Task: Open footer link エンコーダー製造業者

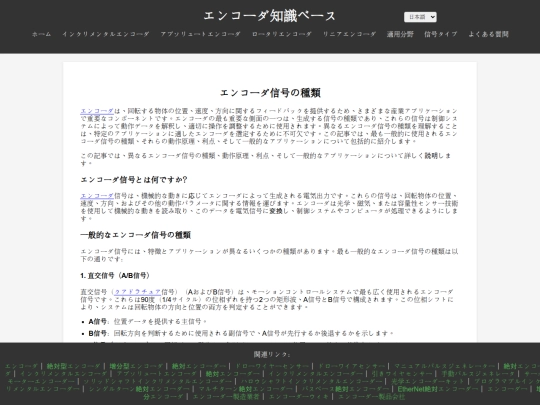Action: (226, 396)
